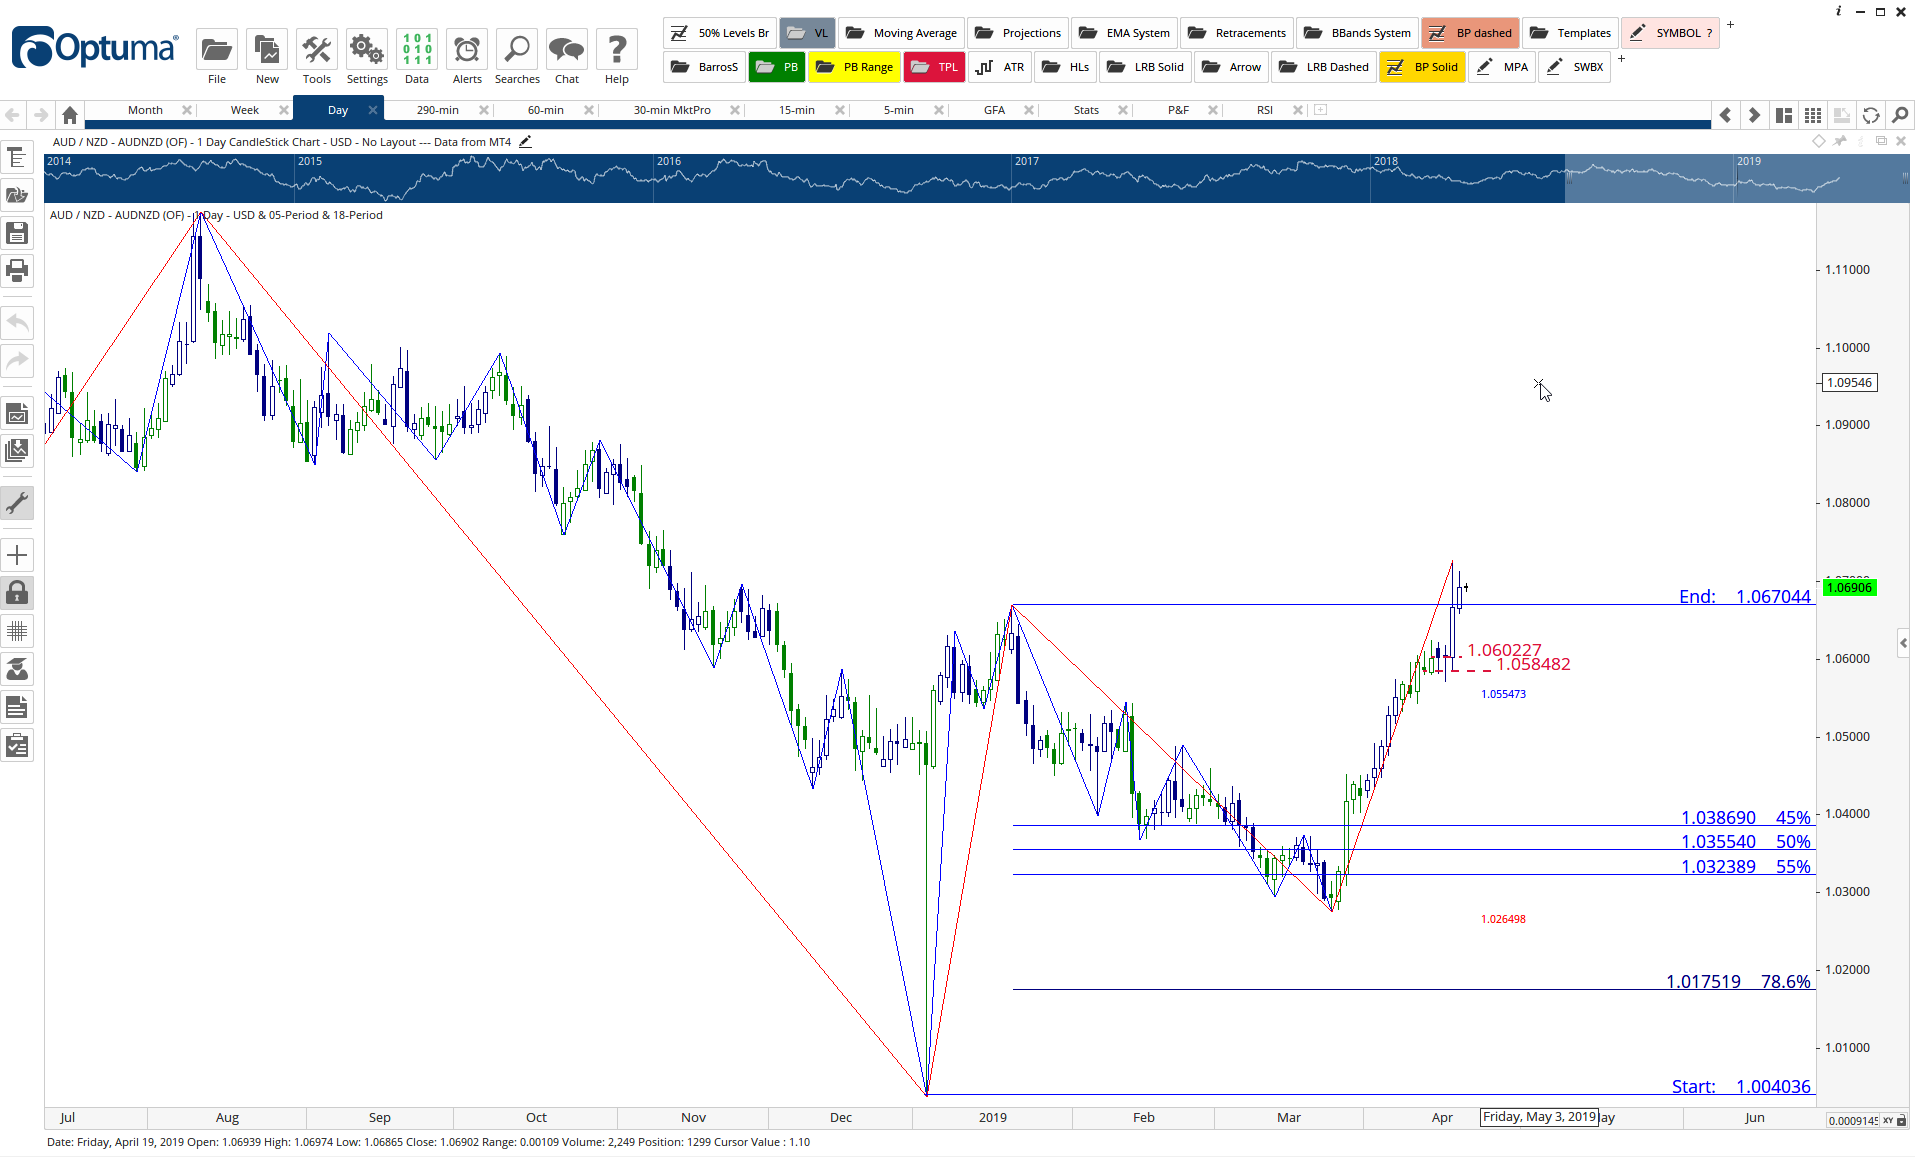Screen dimensions: 1915x1157
Task: Click the workbook grid view icon
Action: coord(1813,115)
